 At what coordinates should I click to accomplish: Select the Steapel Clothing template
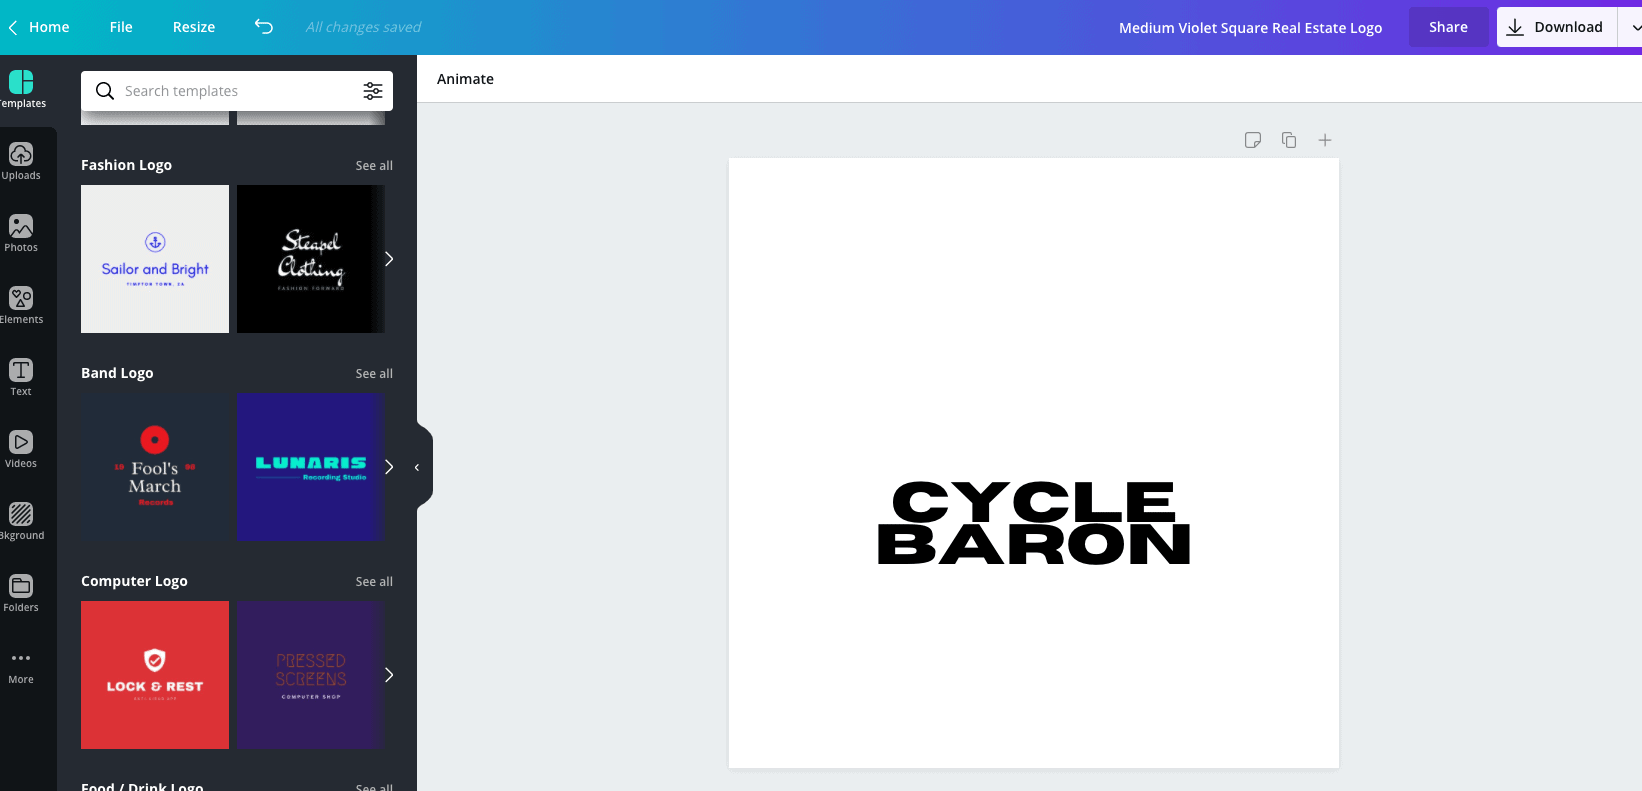pos(311,259)
